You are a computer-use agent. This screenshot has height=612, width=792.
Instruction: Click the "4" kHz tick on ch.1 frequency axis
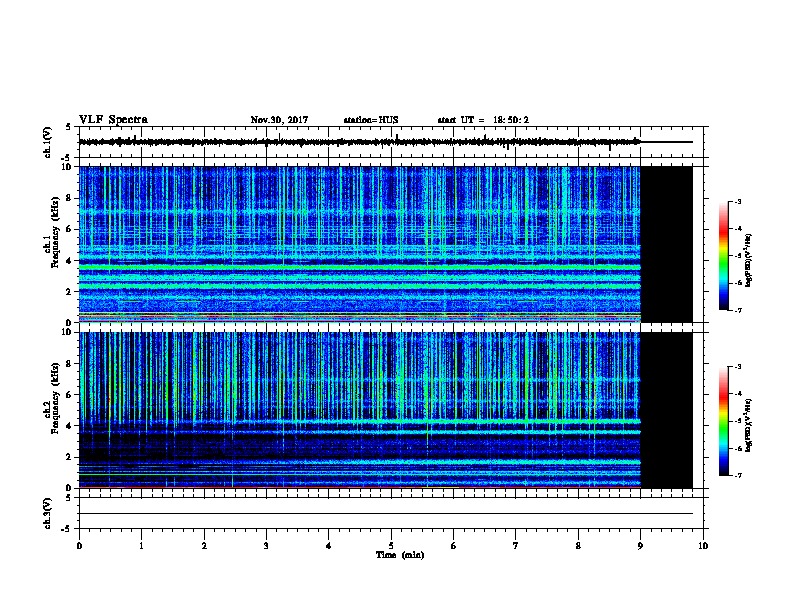69,261
